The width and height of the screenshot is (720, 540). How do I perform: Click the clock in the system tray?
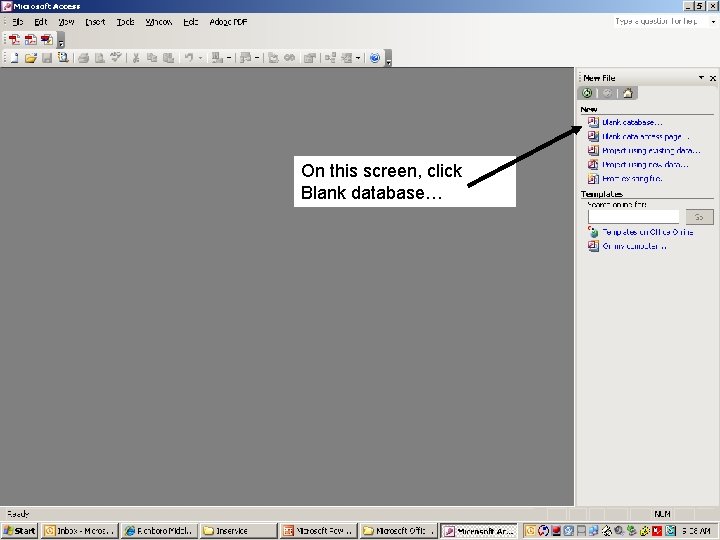click(696, 531)
